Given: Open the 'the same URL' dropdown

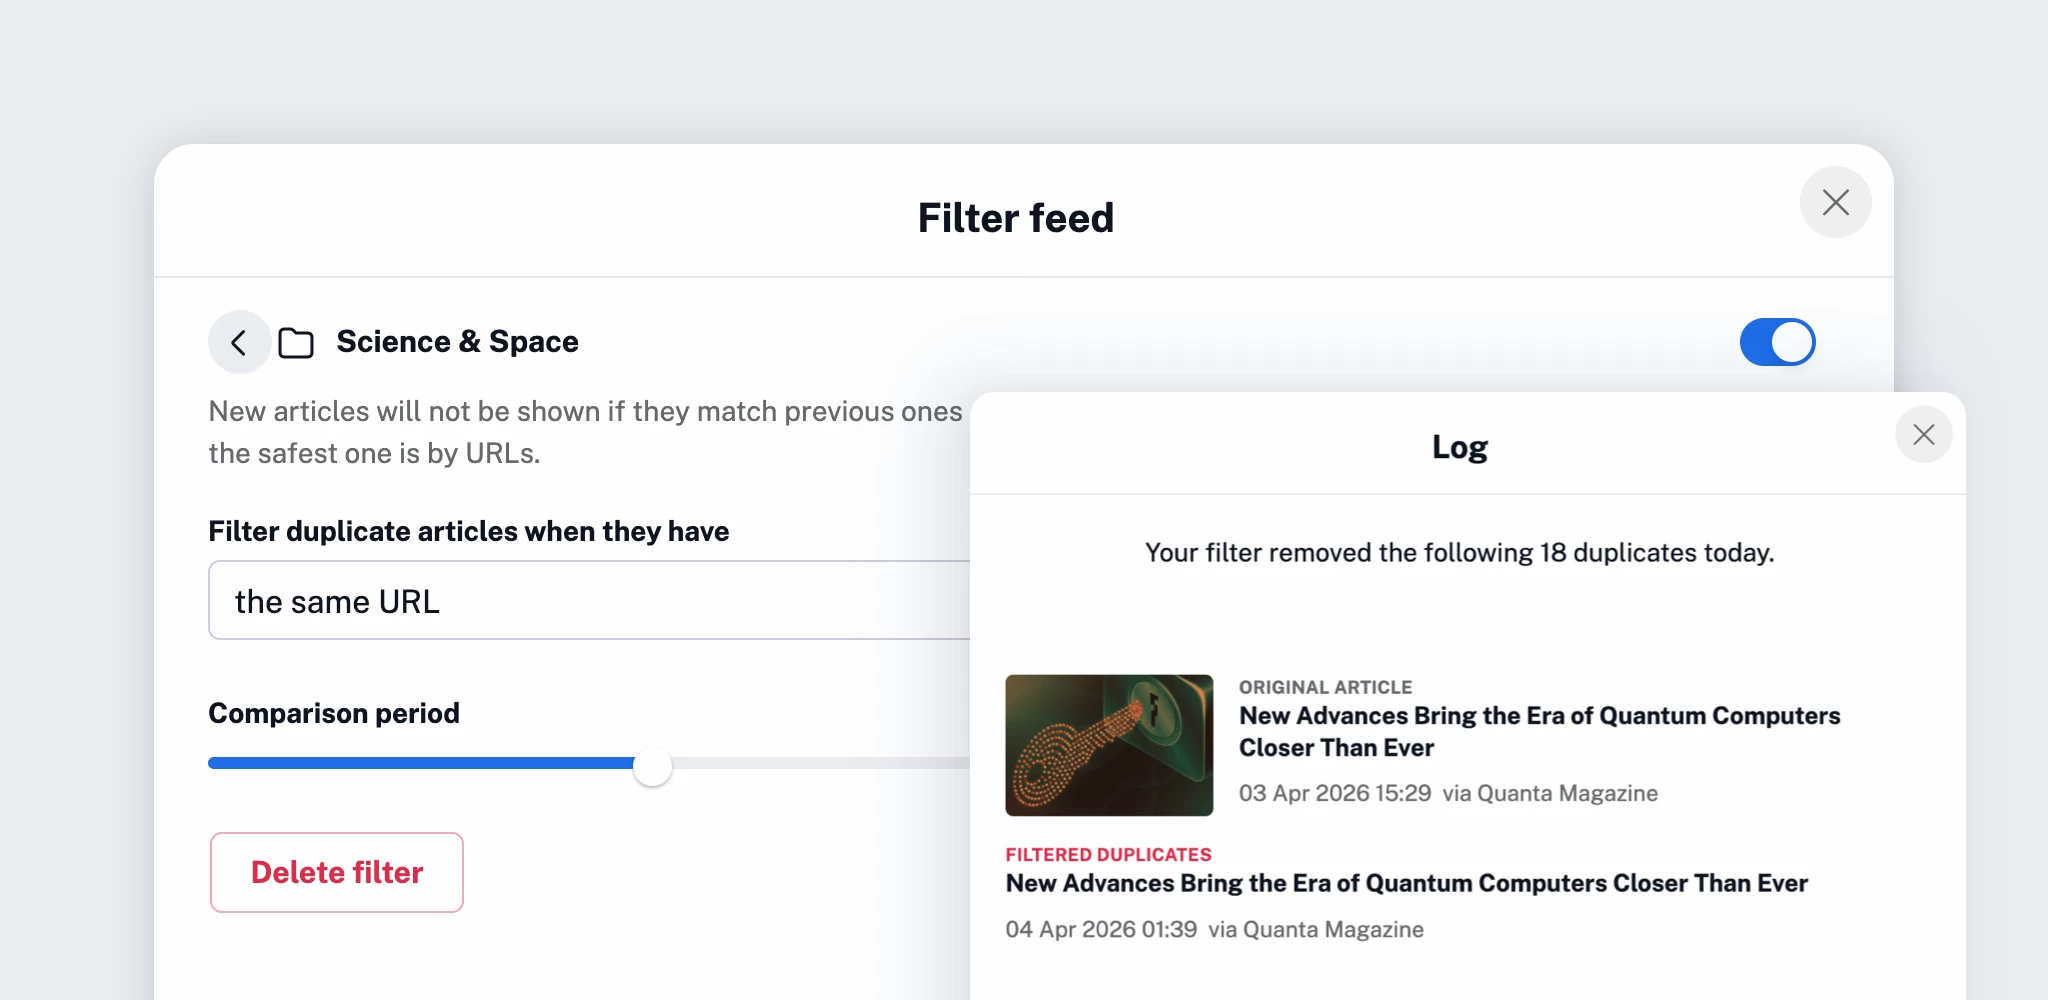Looking at the screenshot, I should point(590,601).
